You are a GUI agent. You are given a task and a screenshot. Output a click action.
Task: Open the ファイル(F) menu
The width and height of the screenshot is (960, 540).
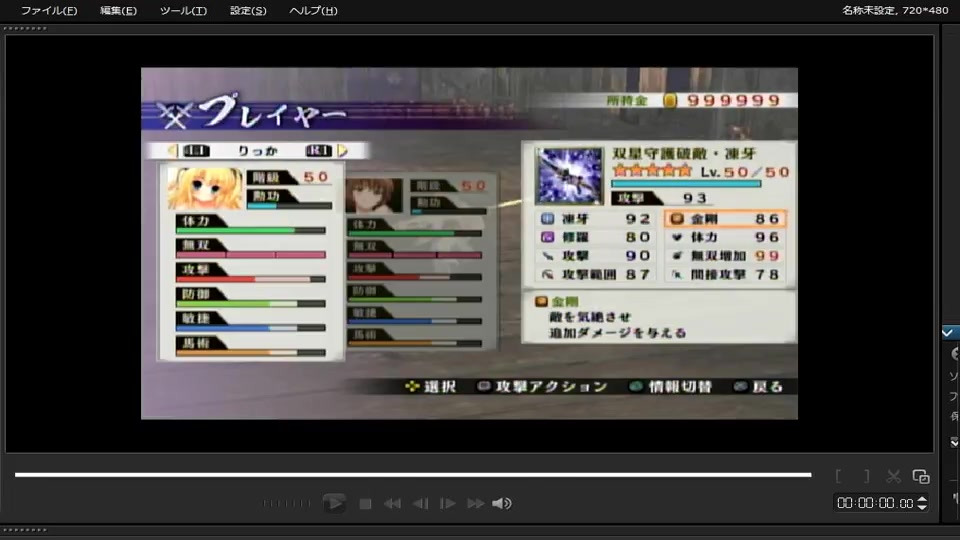(49, 10)
